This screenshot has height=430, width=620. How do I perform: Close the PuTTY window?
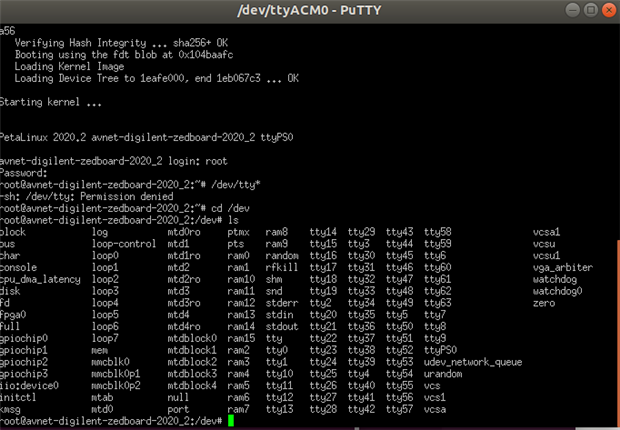coord(609,10)
